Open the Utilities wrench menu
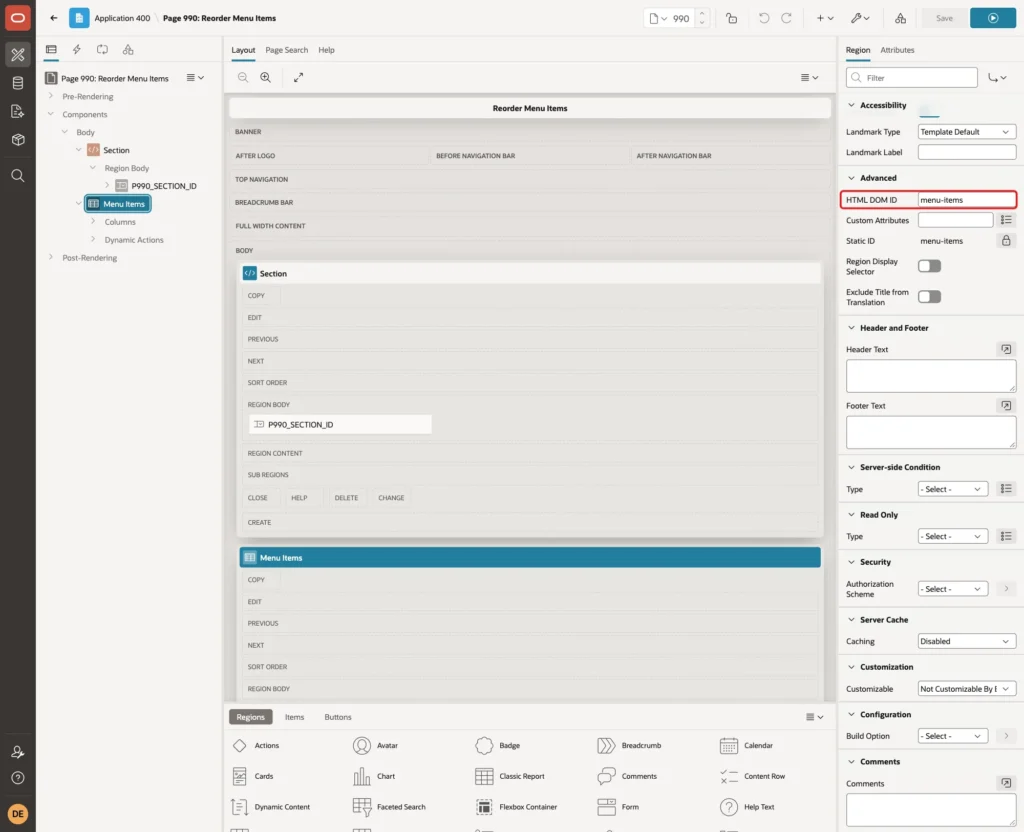The width and height of the screenshot is (1024, 832). tap(860, 18)
